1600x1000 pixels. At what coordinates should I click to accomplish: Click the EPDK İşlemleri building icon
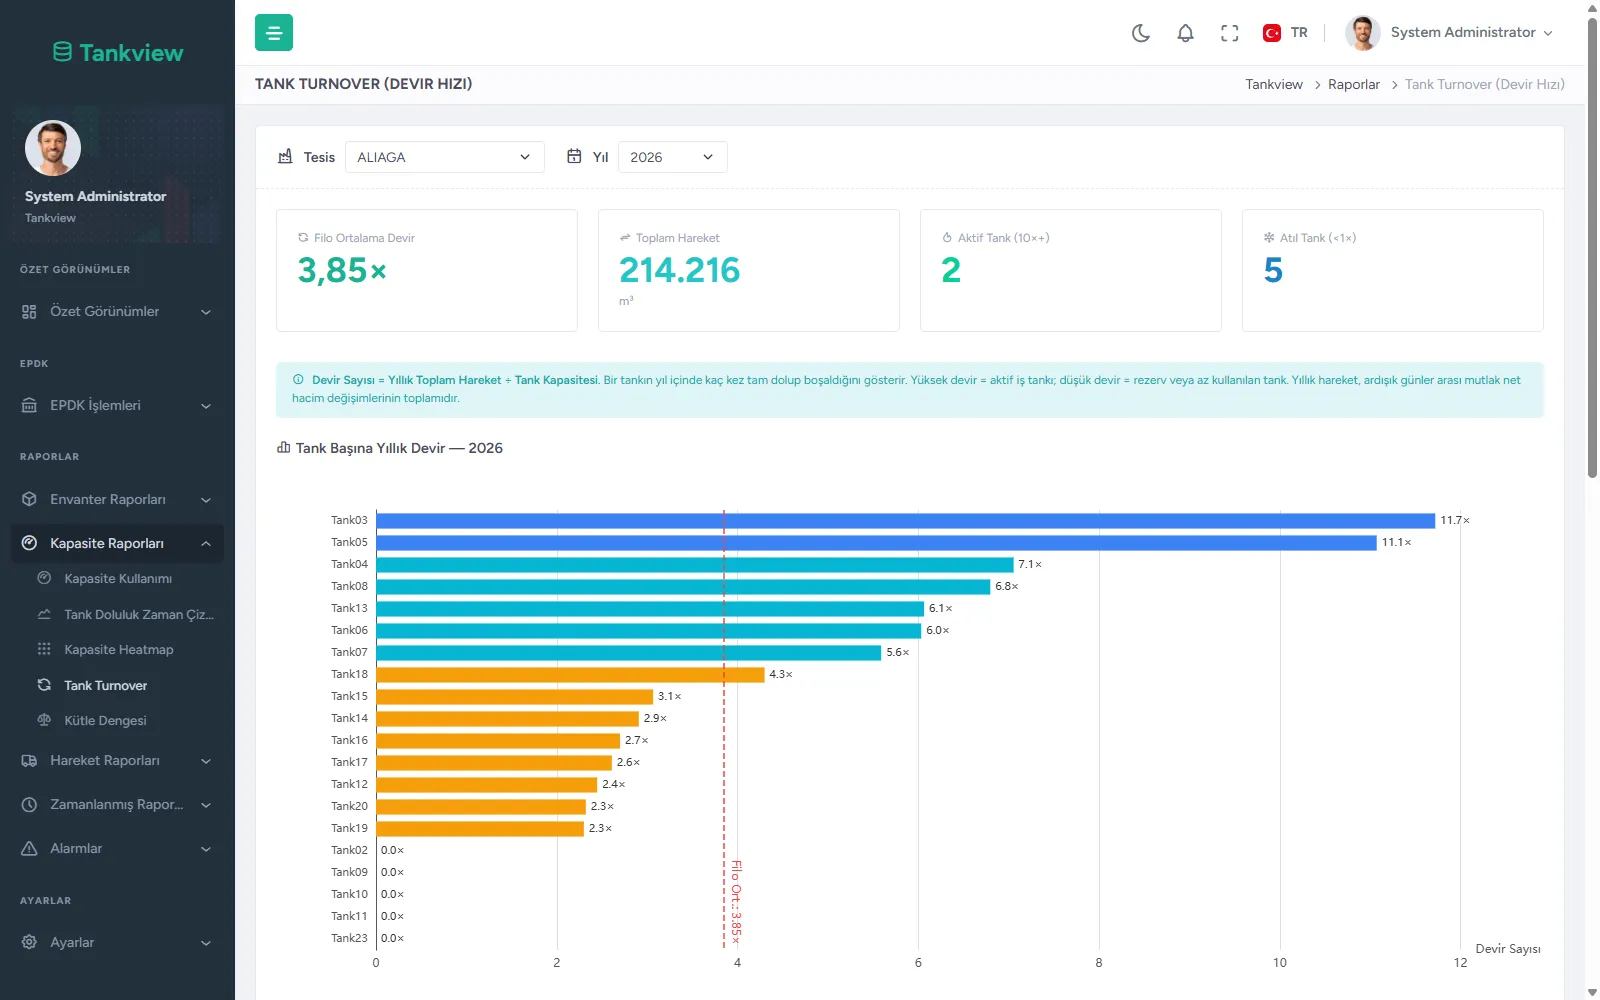[29, 405]
